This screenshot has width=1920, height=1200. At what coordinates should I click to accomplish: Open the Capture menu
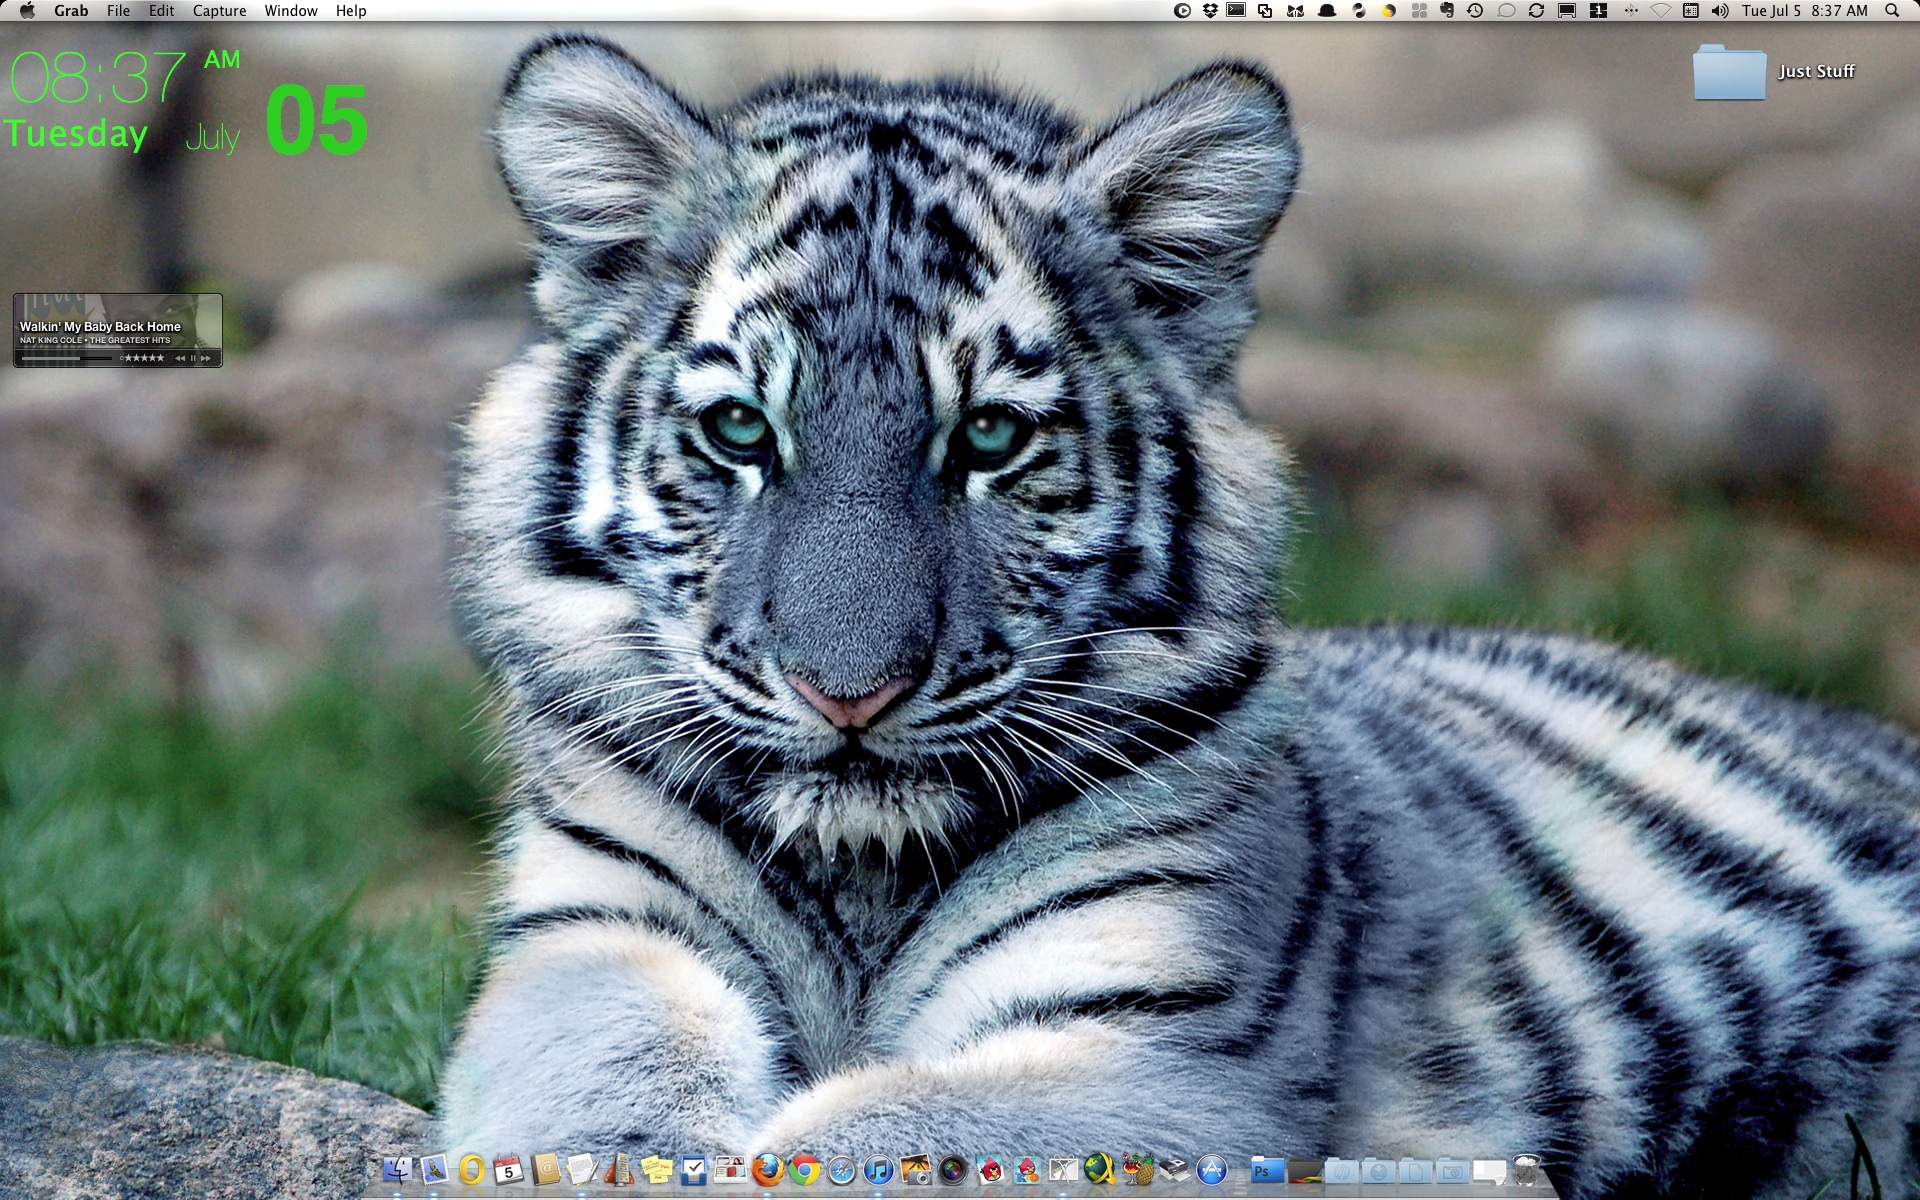[219, 11]
